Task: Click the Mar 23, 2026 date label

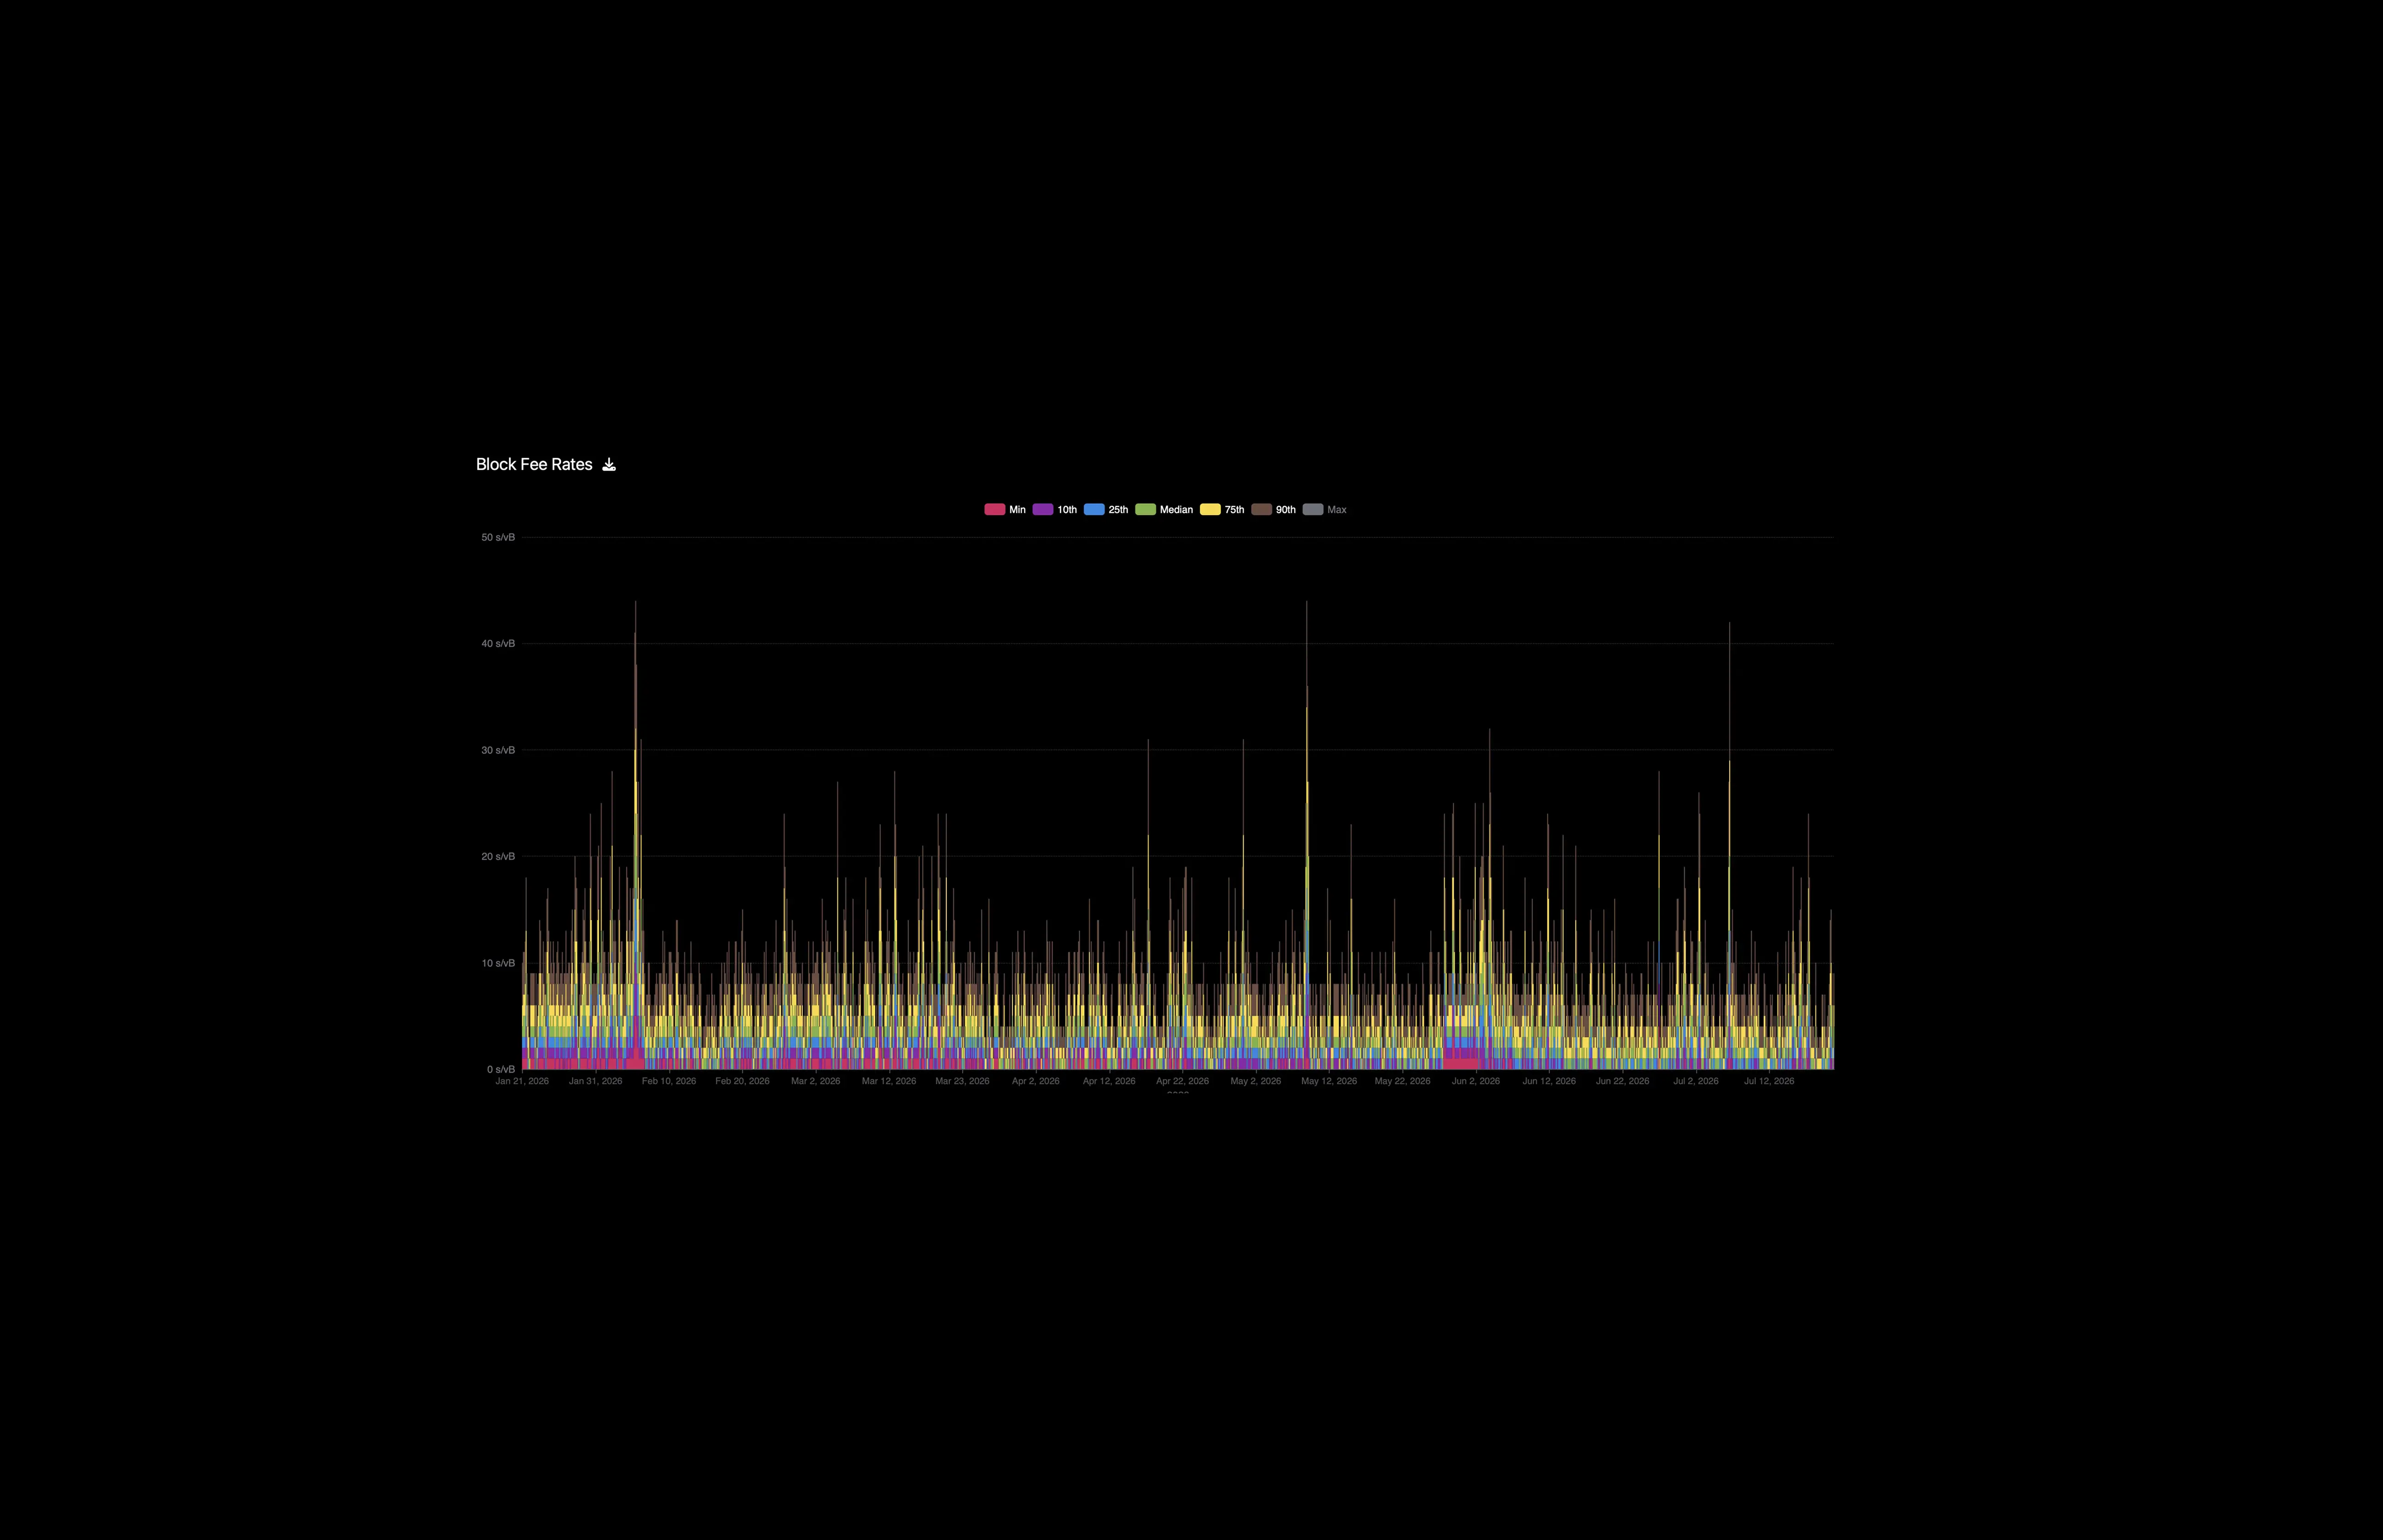Action: coord(962,1081)
